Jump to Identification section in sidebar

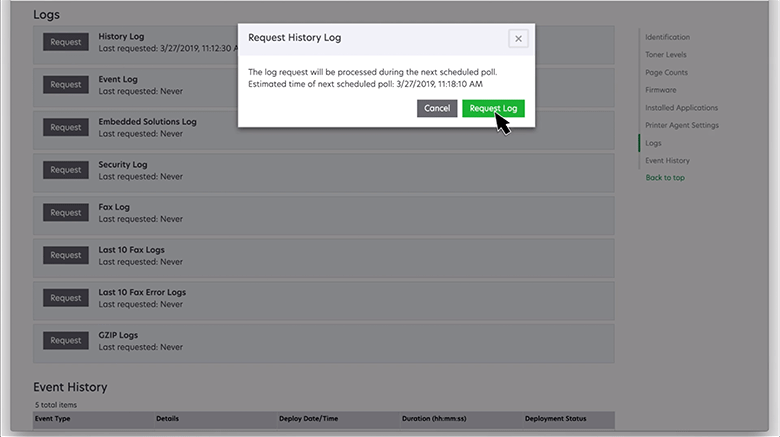(667, 37)
